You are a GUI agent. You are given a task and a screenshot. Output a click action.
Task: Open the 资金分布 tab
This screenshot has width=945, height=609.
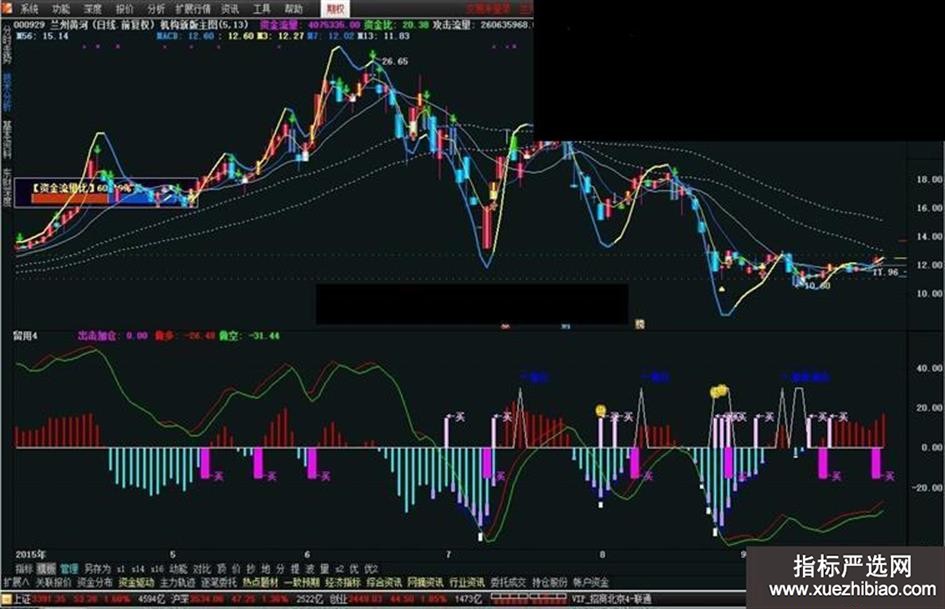coord(95,582)
